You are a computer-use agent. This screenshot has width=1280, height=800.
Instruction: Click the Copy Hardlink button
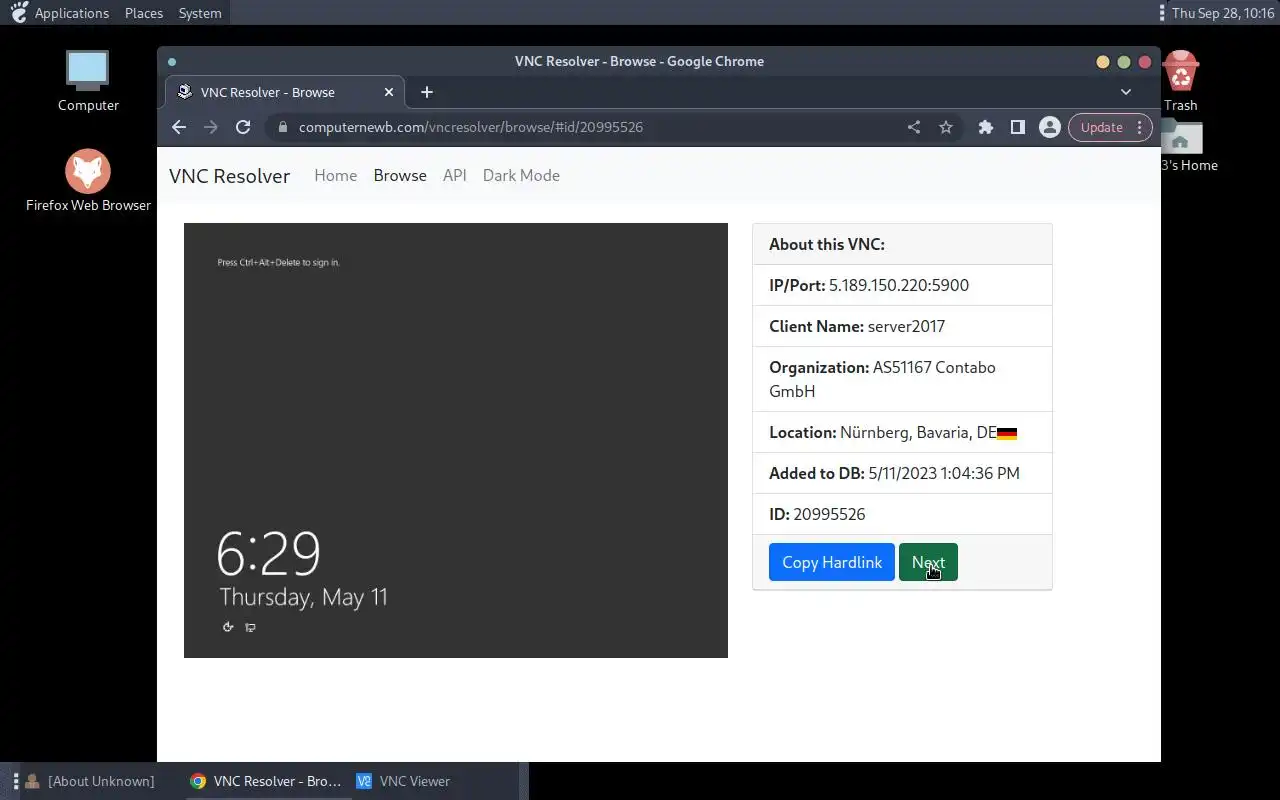pyautogui.click(x=832, y=562)
